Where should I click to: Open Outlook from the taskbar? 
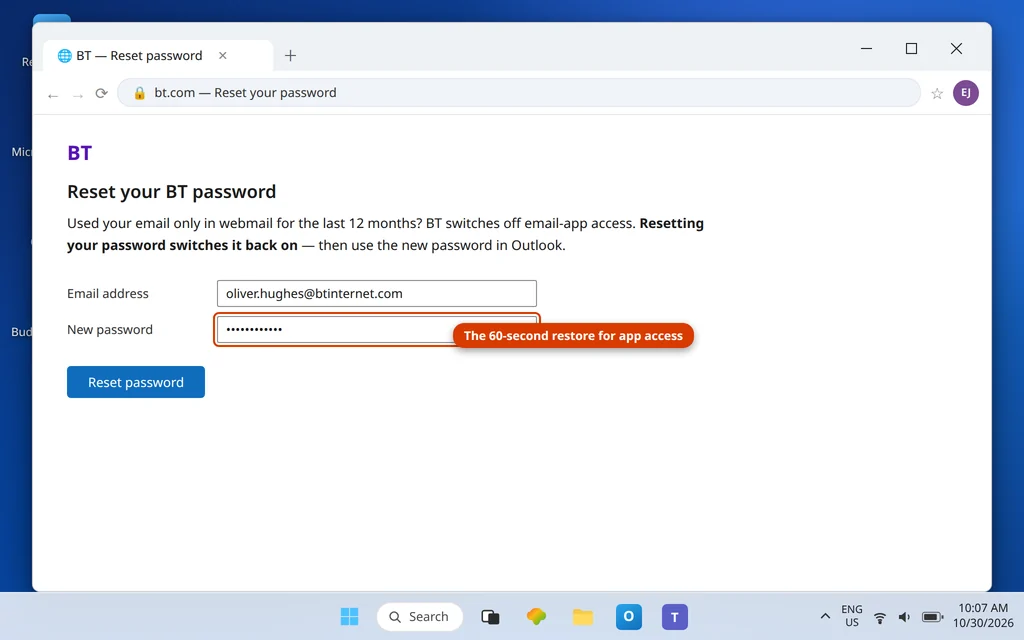tap(629, 616)
